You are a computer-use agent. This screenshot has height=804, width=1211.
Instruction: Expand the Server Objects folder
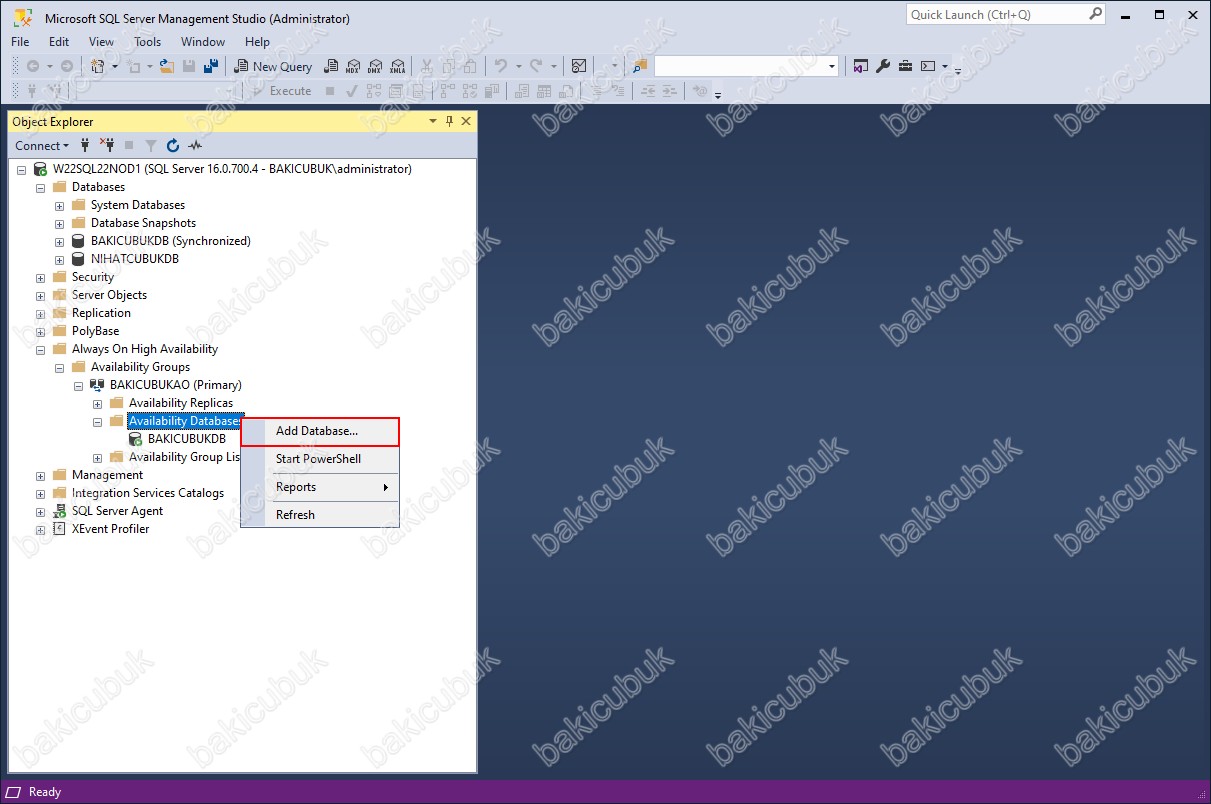(x=41, y=296)
